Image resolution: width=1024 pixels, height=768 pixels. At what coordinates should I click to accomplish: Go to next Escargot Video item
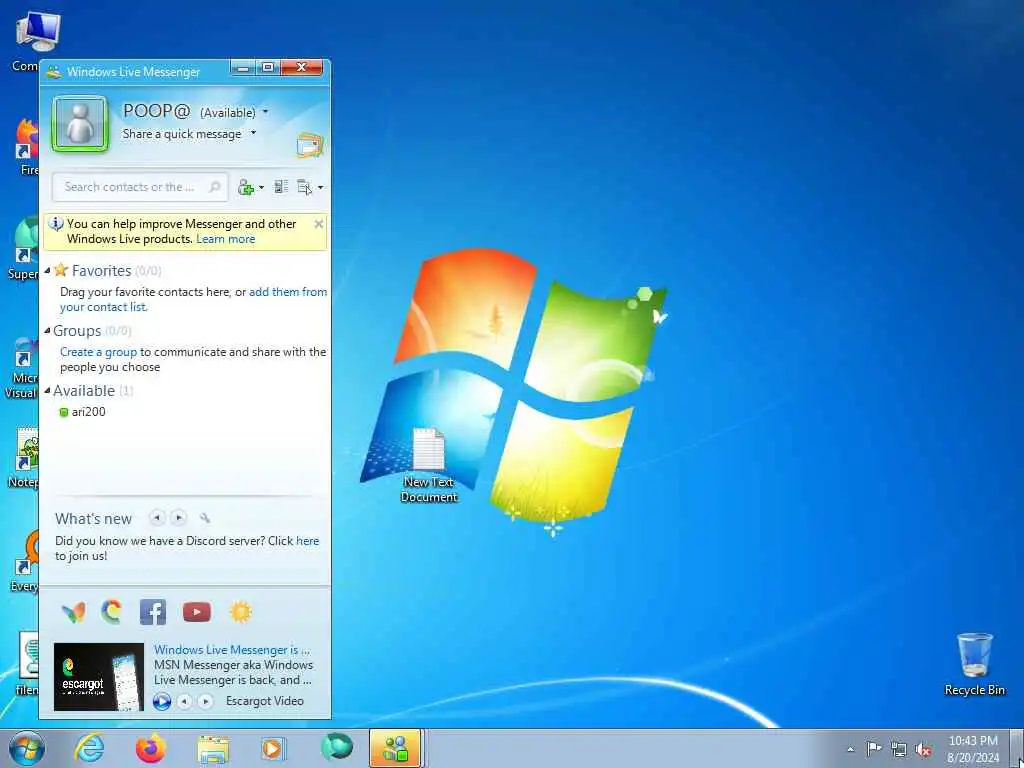point(206,701)
